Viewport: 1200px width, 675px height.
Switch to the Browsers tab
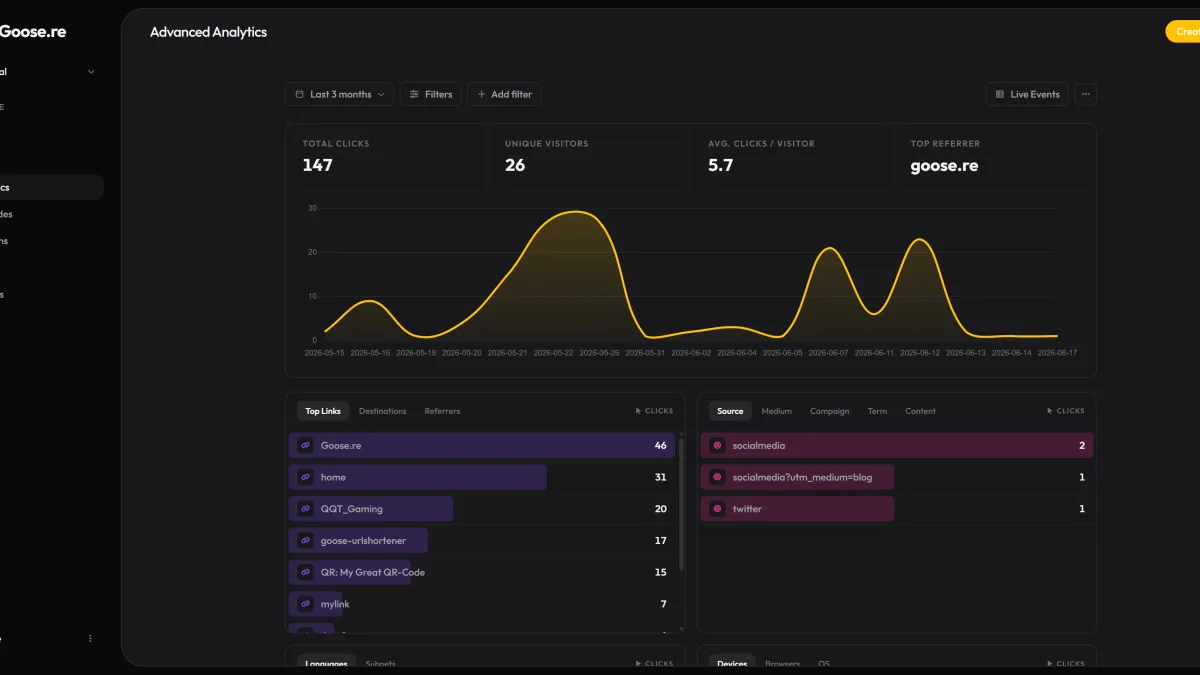point(782,664)
